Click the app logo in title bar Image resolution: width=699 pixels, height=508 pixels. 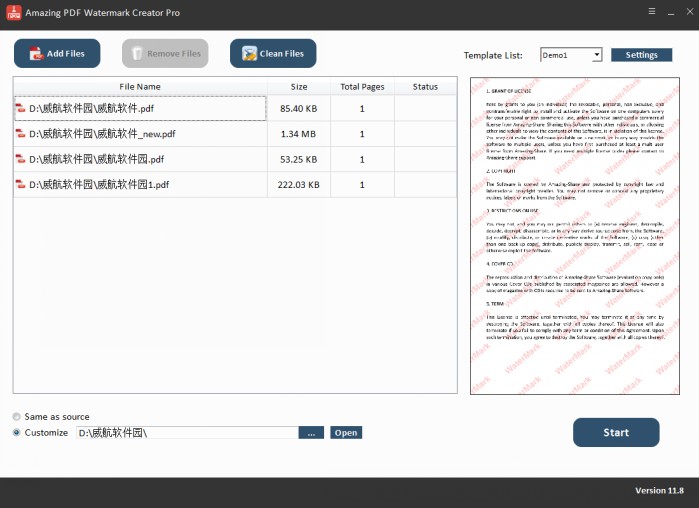(14, 13)
